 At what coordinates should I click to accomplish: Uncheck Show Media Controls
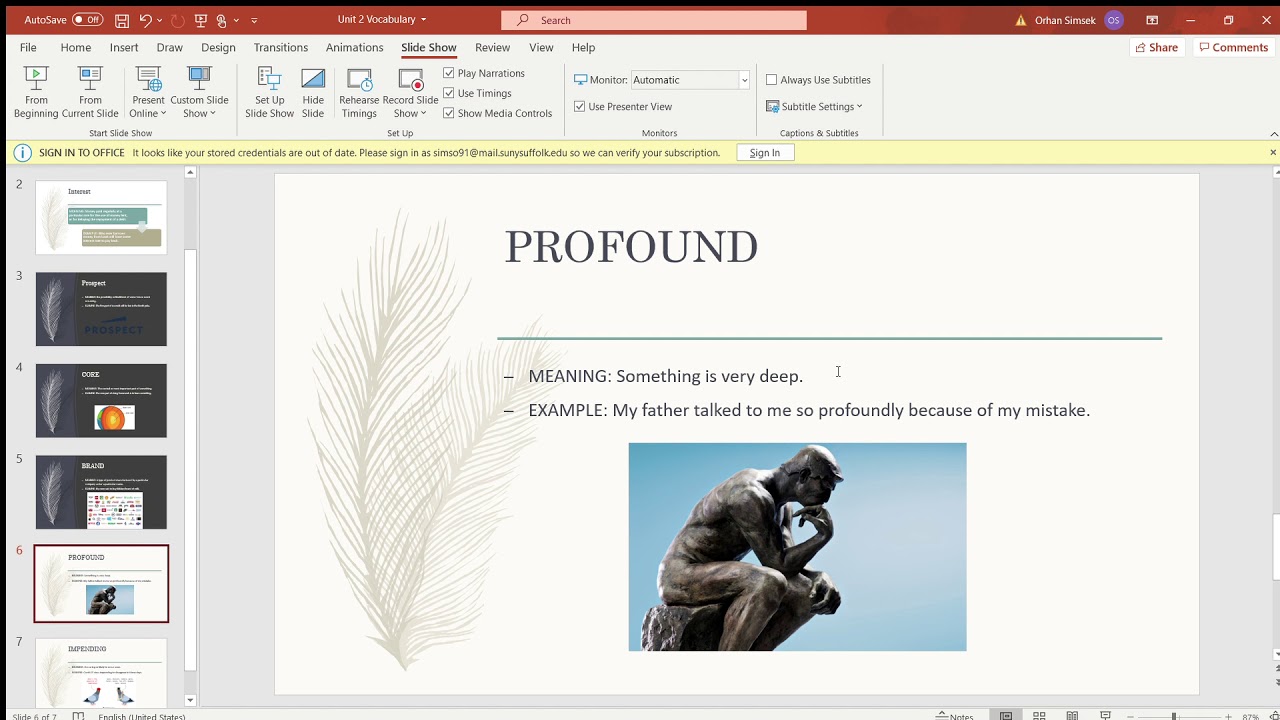[449, 113]
